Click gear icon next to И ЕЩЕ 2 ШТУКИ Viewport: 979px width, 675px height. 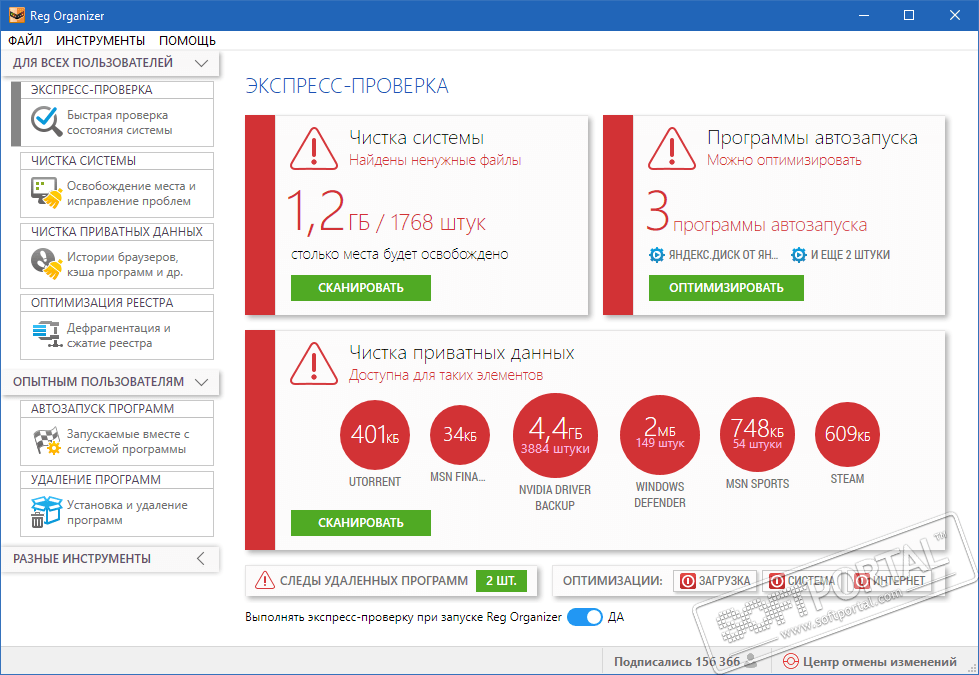click(x=799, y=255)
